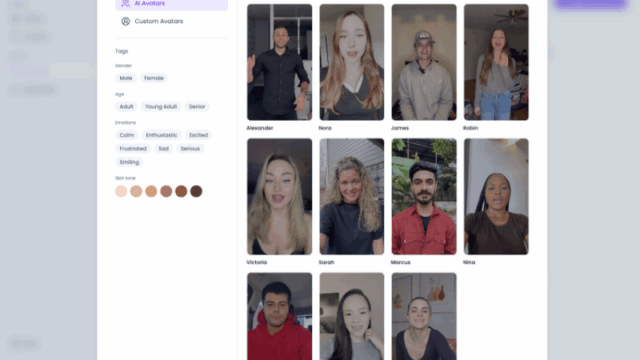Click the AI Avatars group icon
Screen dimensions: 640x360
click(126, 4)
